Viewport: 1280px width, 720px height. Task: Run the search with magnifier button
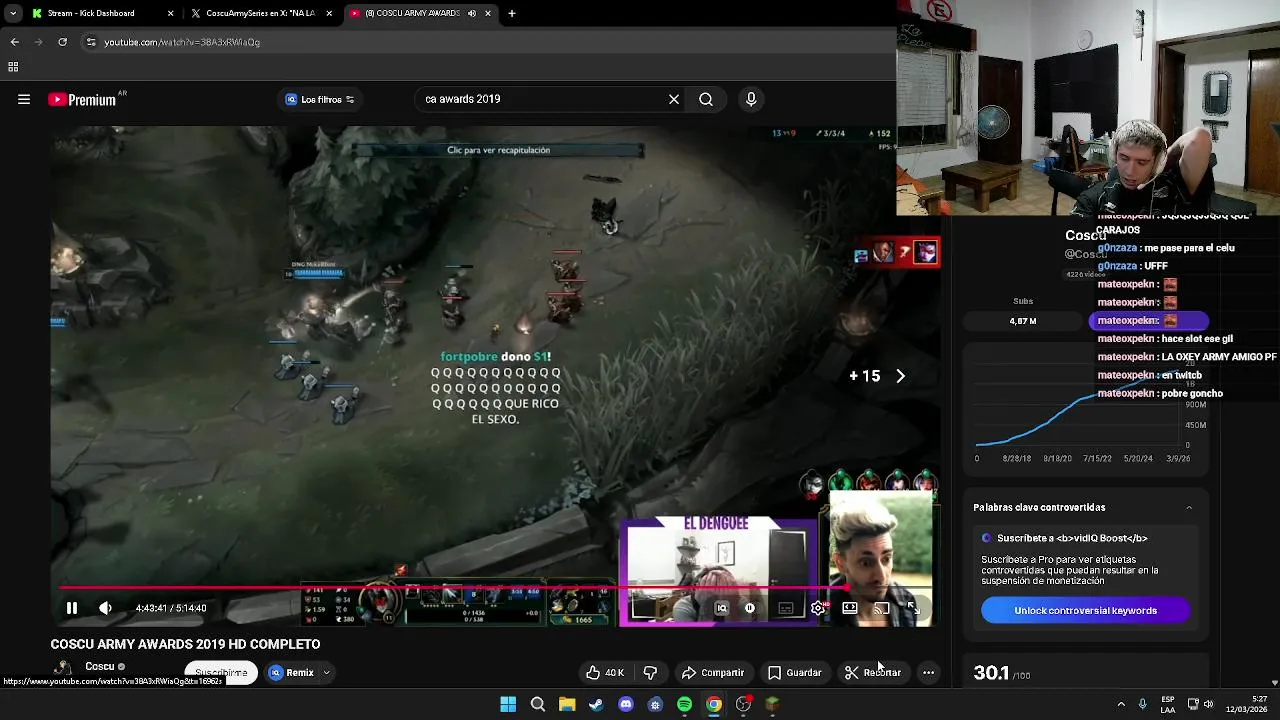coord(706,99)
